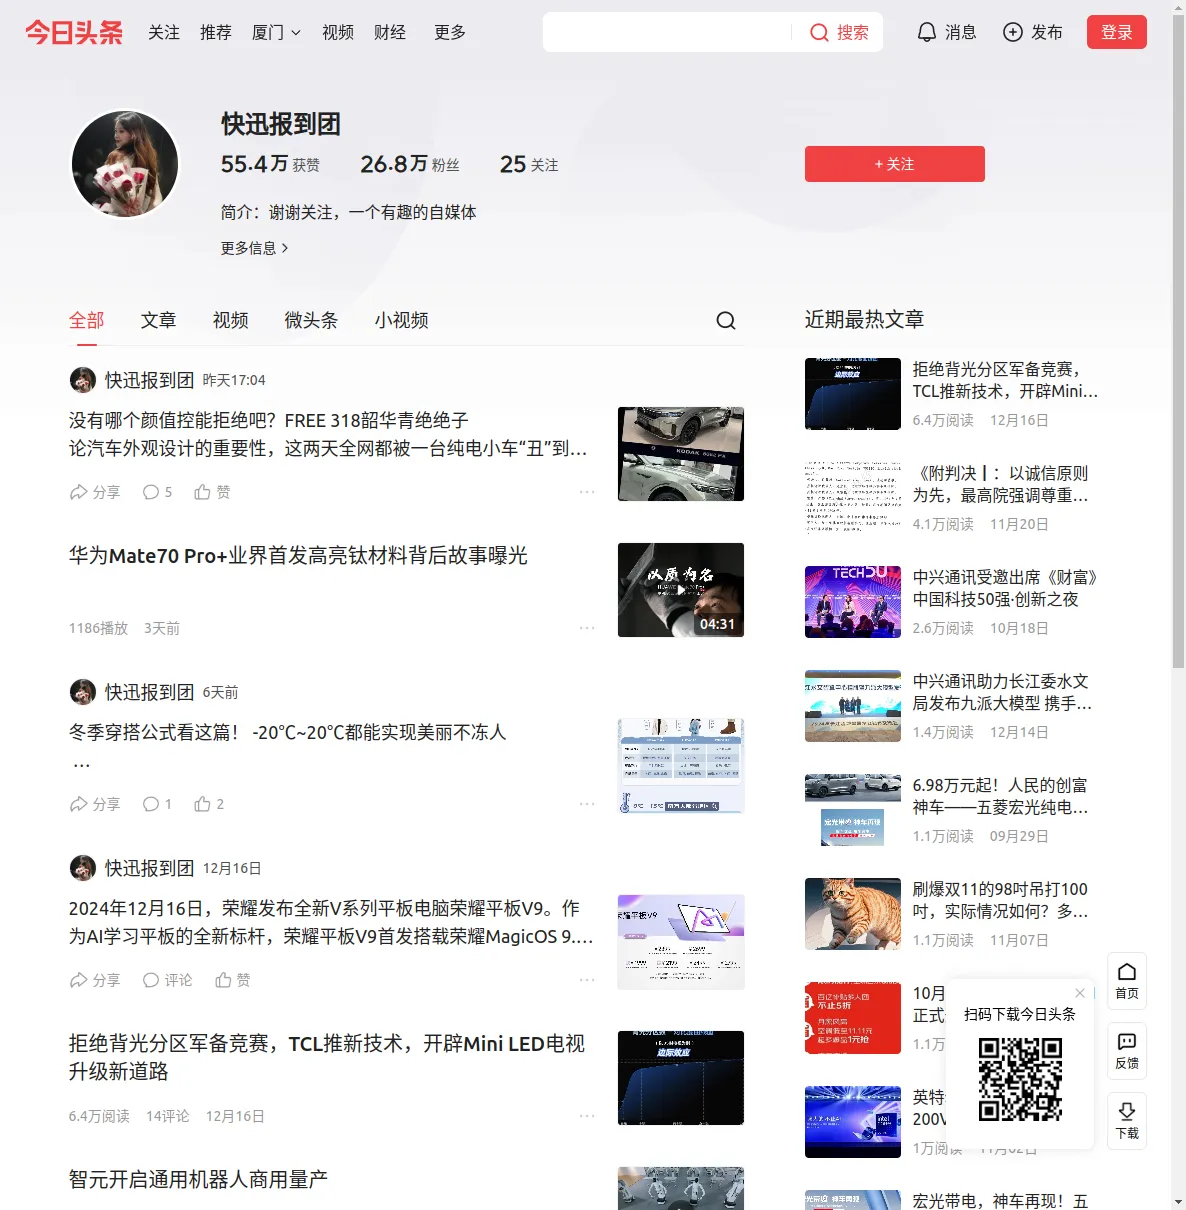Open article 华为Mate70 Pro+业界首发高亮钛材料
This screenshot has width=1186, height=1210.
pos(298,556)
